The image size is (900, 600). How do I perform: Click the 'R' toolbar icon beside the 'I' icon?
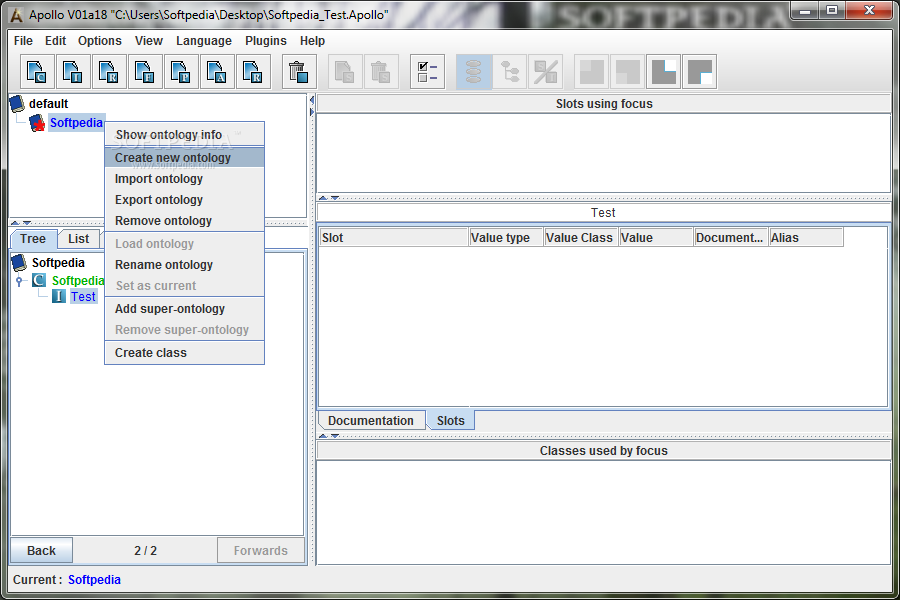coord(109,72)
